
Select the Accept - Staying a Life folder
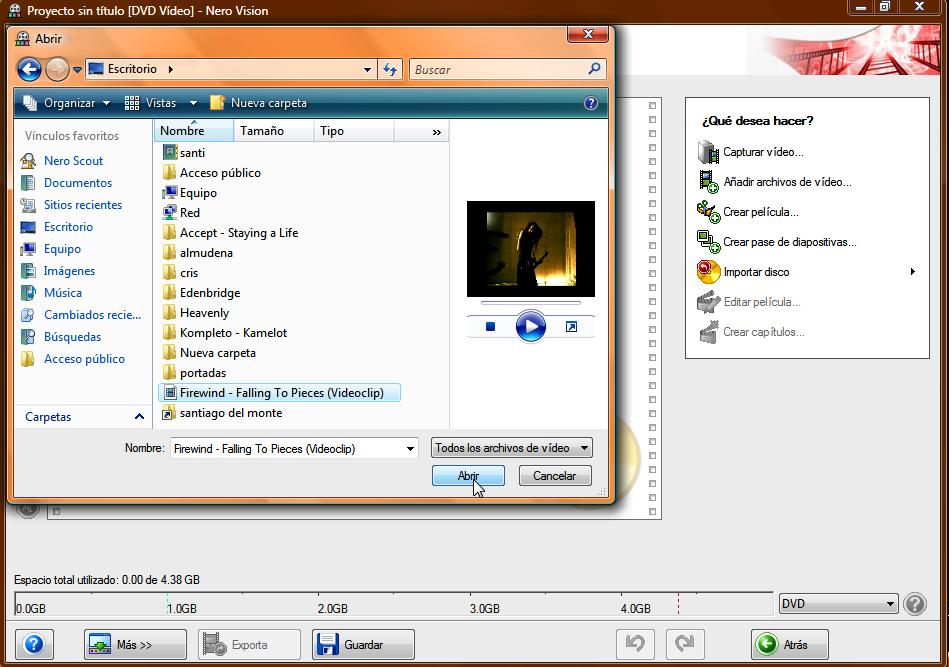coord(230,232)
